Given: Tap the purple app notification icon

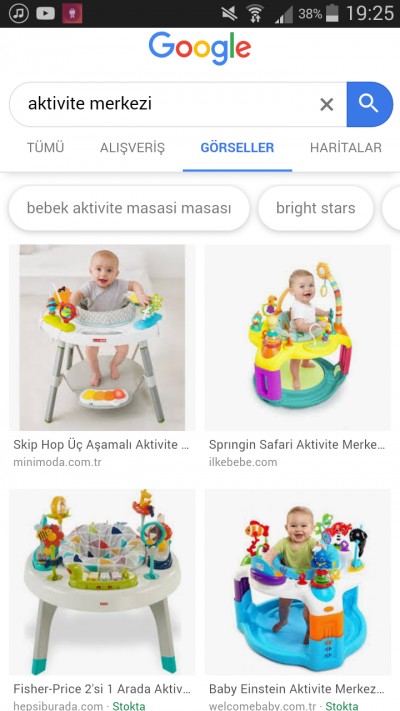Looking at the screenshot, I should point(72,14).
